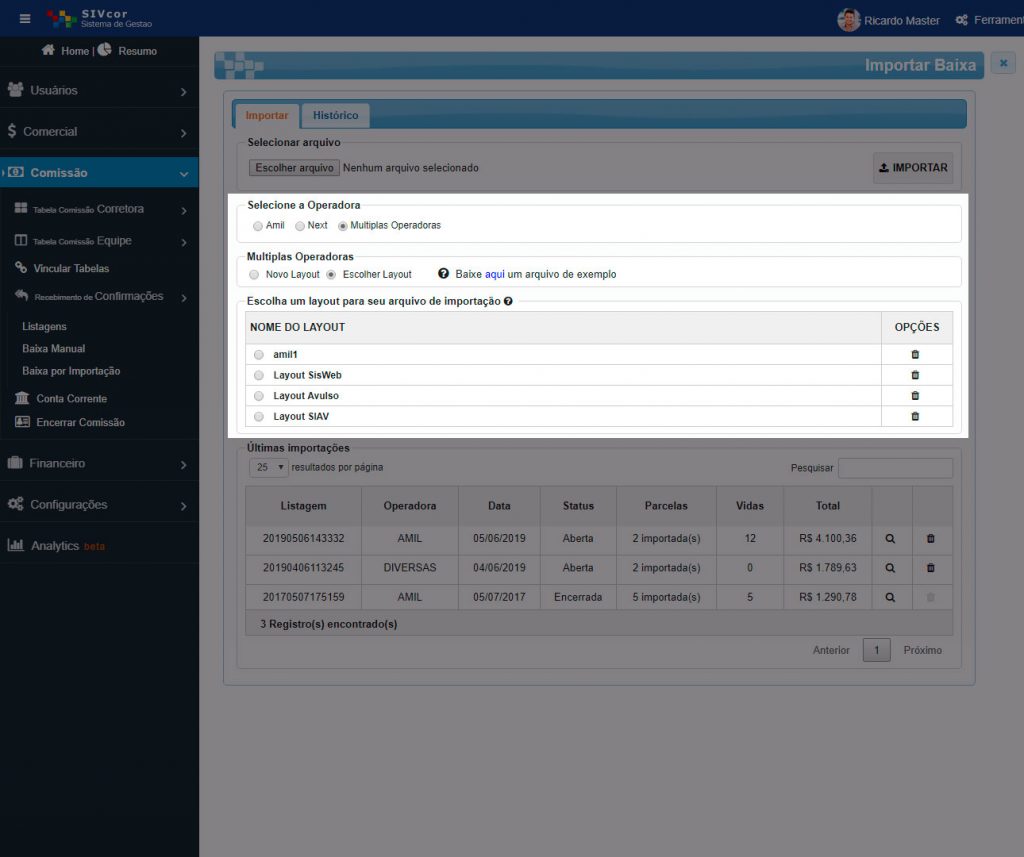
Task: Select the Layout SIAV radio
Action: (259, 417)
